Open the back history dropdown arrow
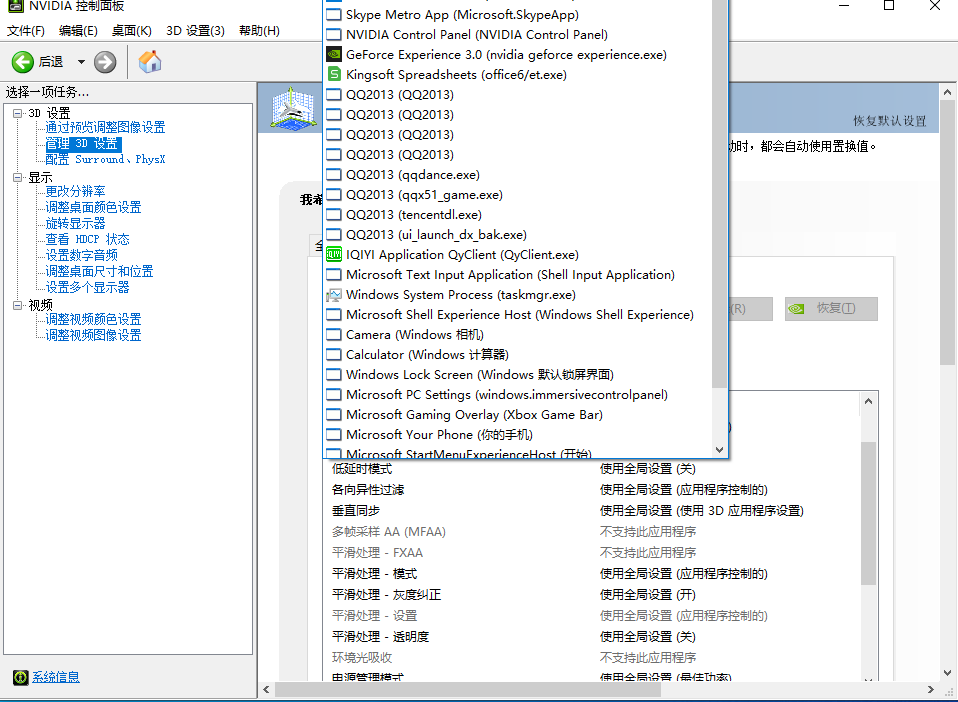 81,62
